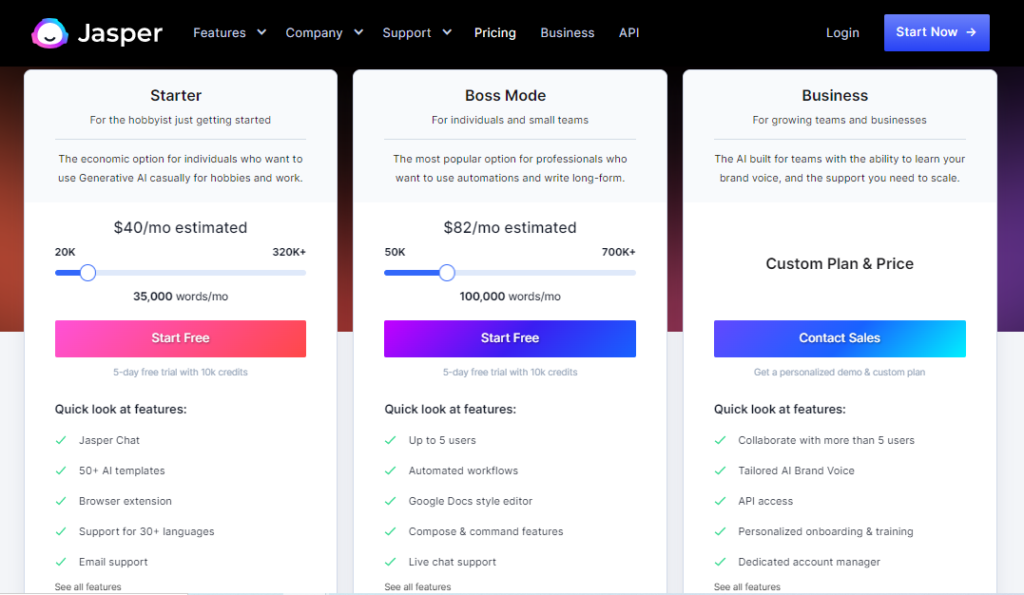Click the checkmark beside Email support
The image size is (1024, 595).
tap(61, 562)
